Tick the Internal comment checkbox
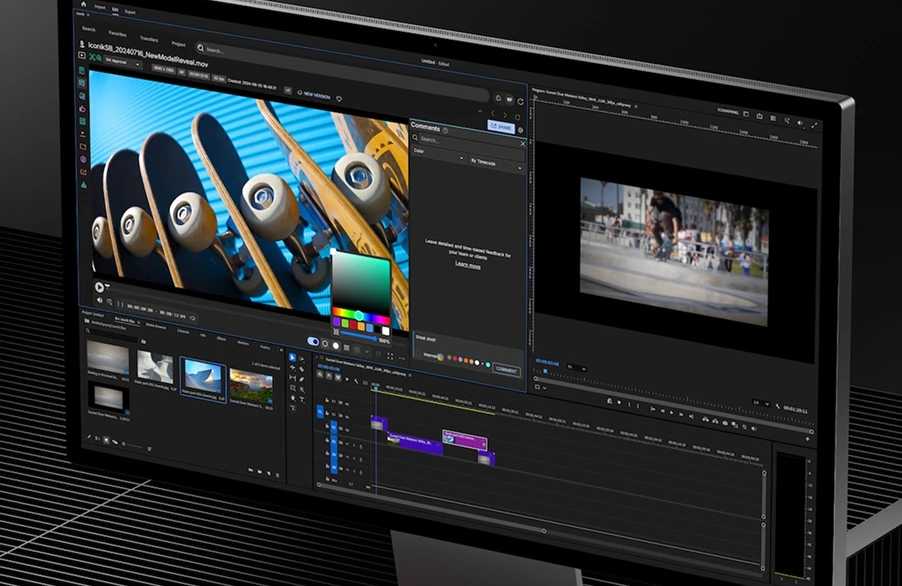902x586 pixels. click(419, 354)
